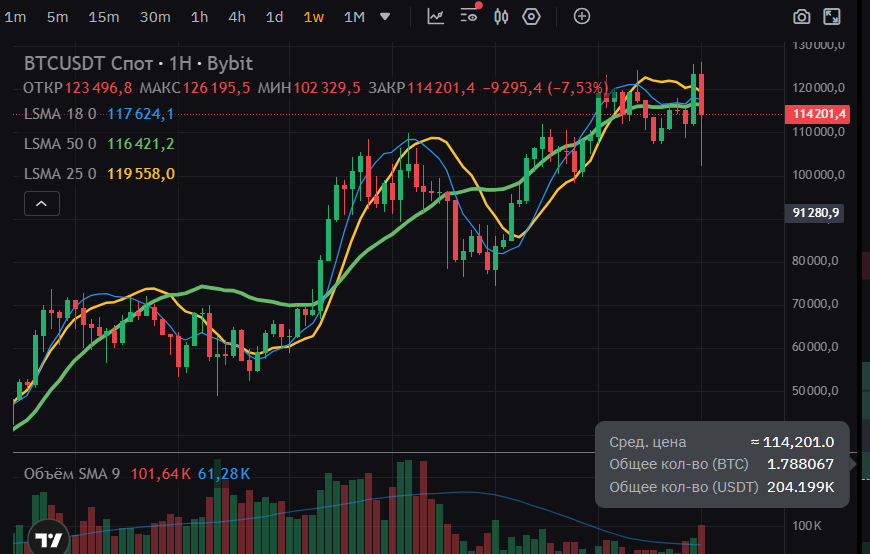Viewport: 870px width, 554px height.
Task: Enter fullscreen chart mode
Action: (x=832, y=16)
